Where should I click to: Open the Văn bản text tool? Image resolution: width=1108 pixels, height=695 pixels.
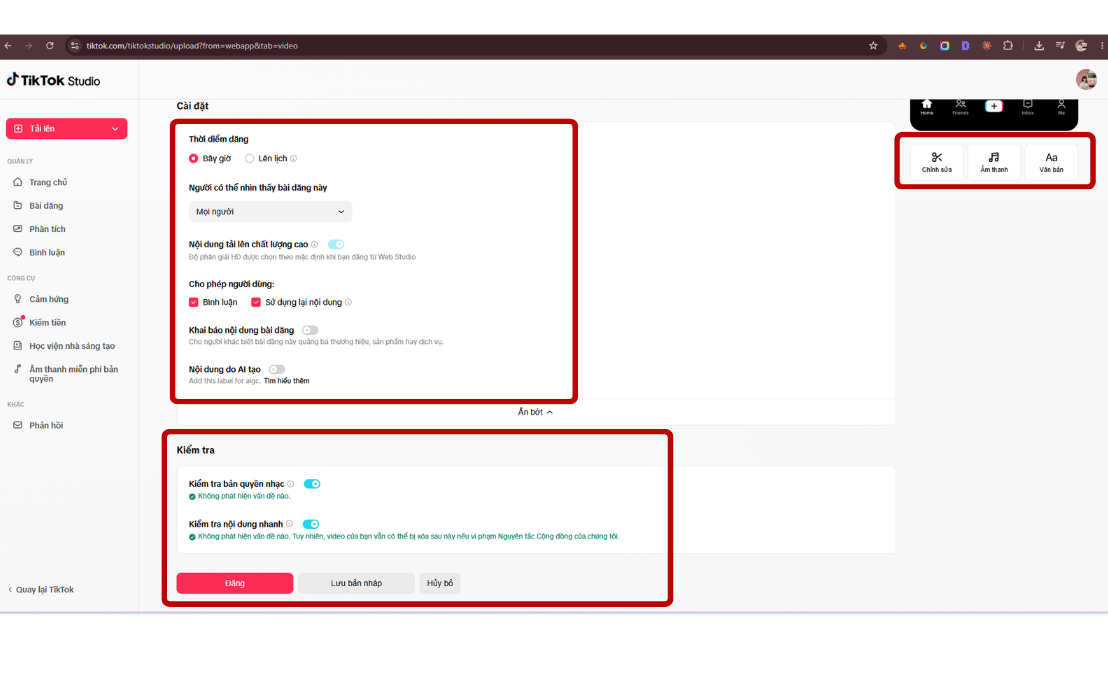tap(1051, 162)
